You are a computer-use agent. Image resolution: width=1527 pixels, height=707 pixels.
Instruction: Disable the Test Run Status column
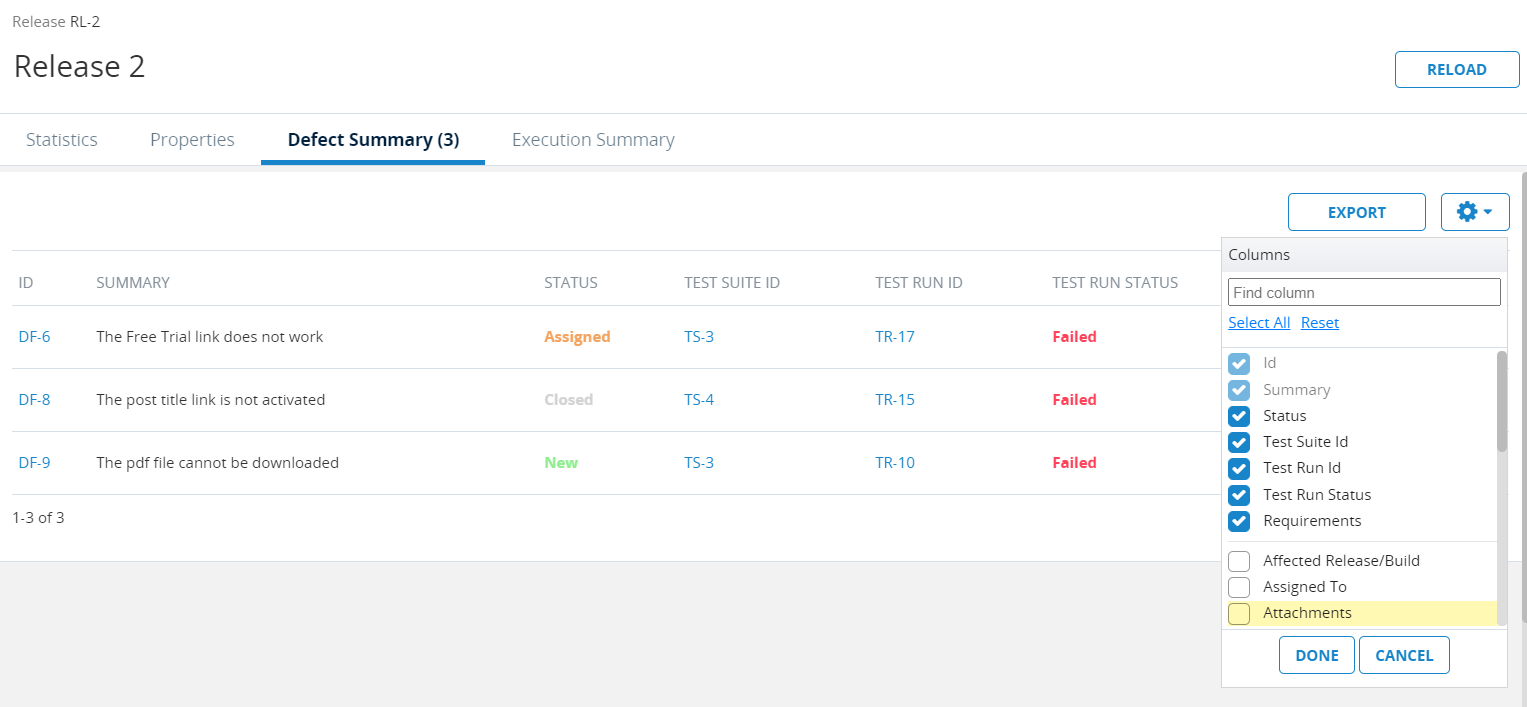(x=1239, y=495)
